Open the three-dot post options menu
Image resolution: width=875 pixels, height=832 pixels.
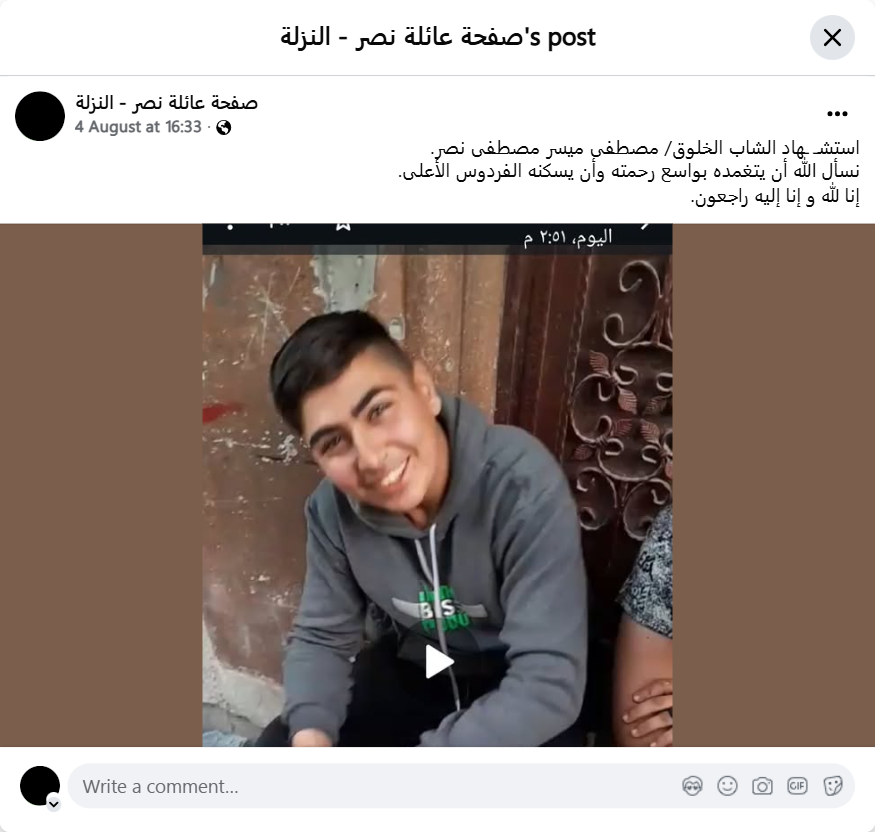[x=837, y=114]
